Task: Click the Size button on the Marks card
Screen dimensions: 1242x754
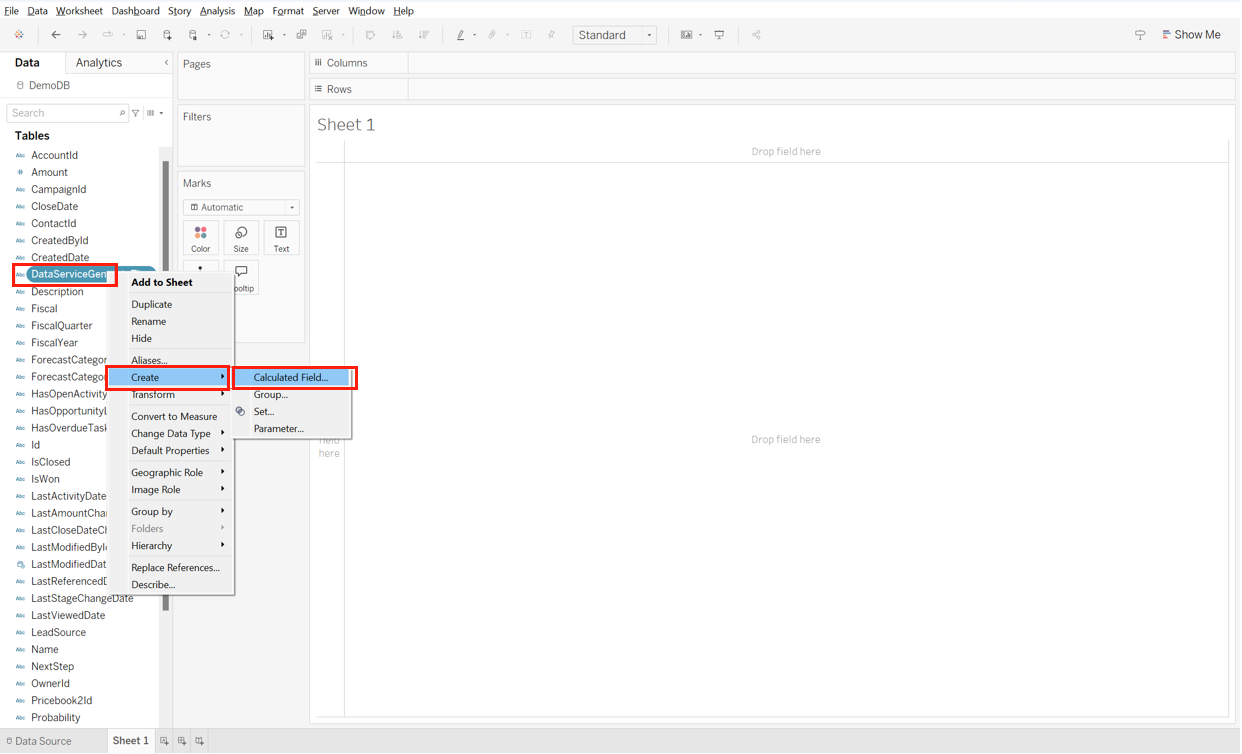Action: point(241,237)
